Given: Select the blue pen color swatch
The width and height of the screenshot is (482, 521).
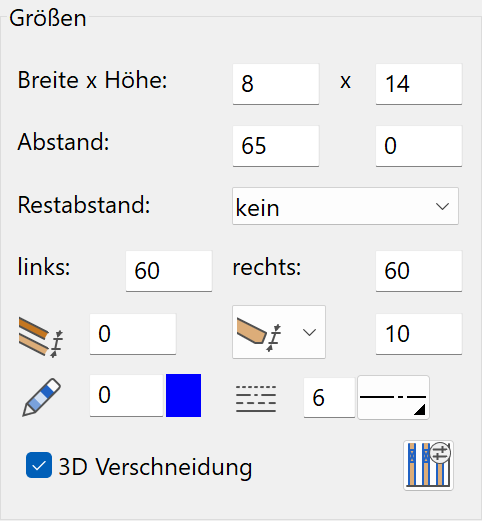Looking at the screenshot, I should [x=183, y=395].
